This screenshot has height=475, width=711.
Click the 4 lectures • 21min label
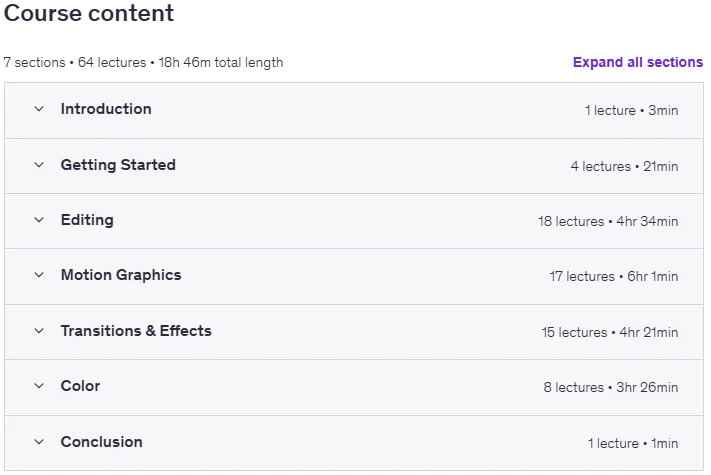(624, 166)
